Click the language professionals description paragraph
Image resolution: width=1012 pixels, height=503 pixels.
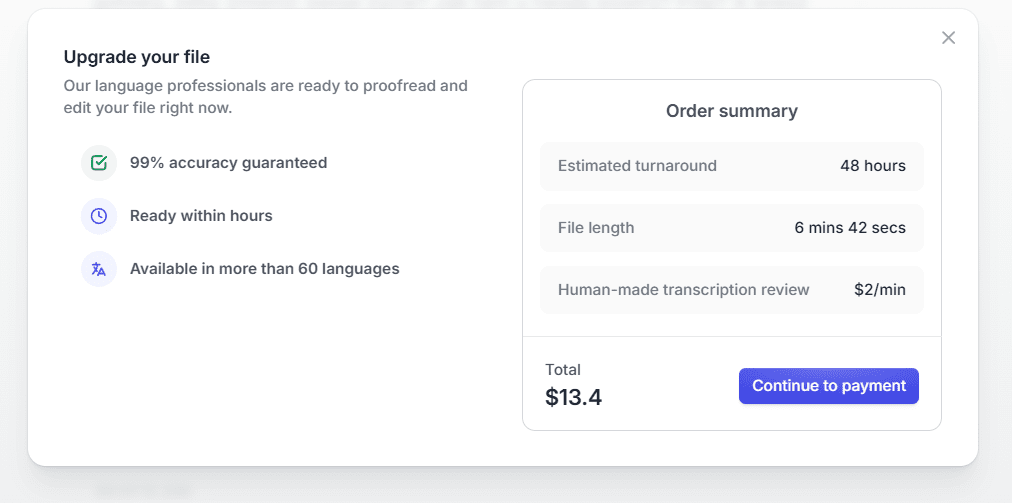[265, 96]
